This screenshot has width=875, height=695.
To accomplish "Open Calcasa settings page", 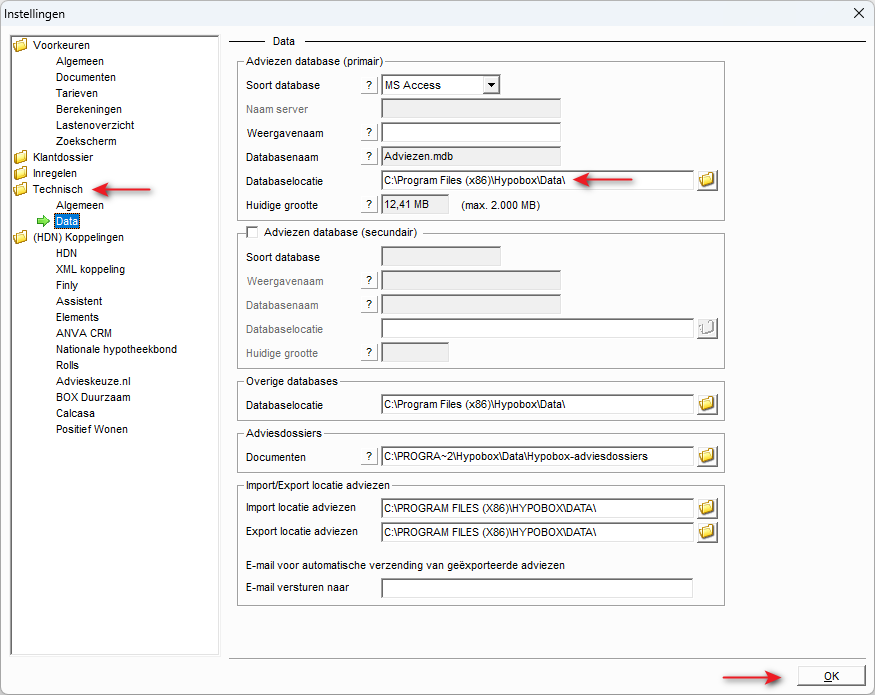I will tap(75, 413).
